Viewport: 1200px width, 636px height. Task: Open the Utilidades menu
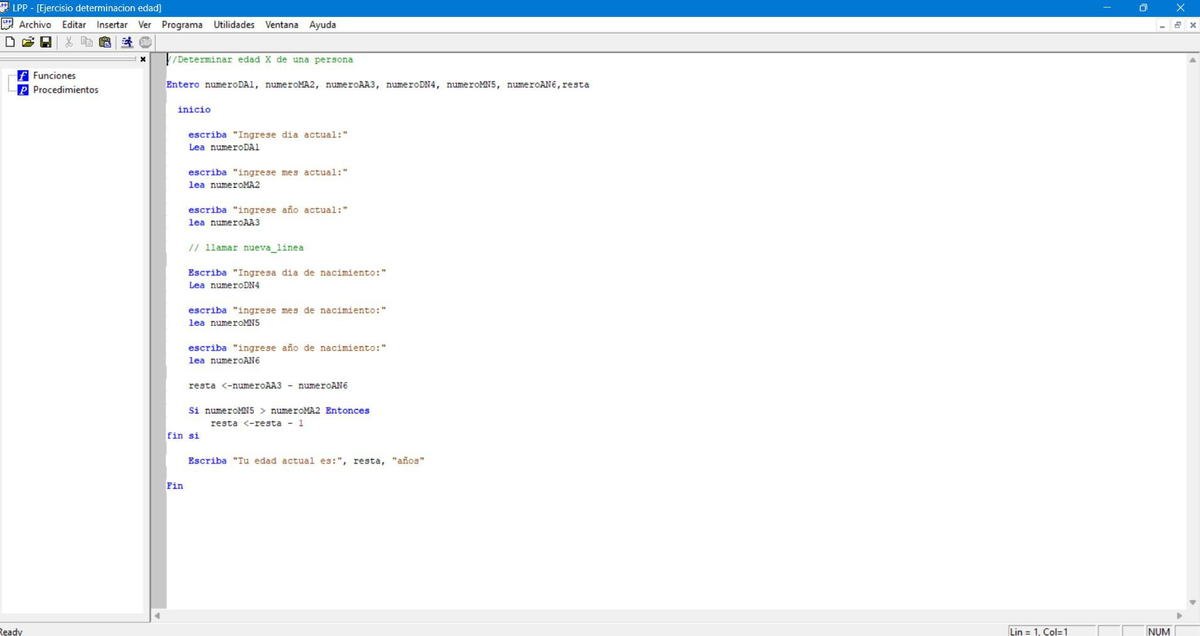click(234, 24)
